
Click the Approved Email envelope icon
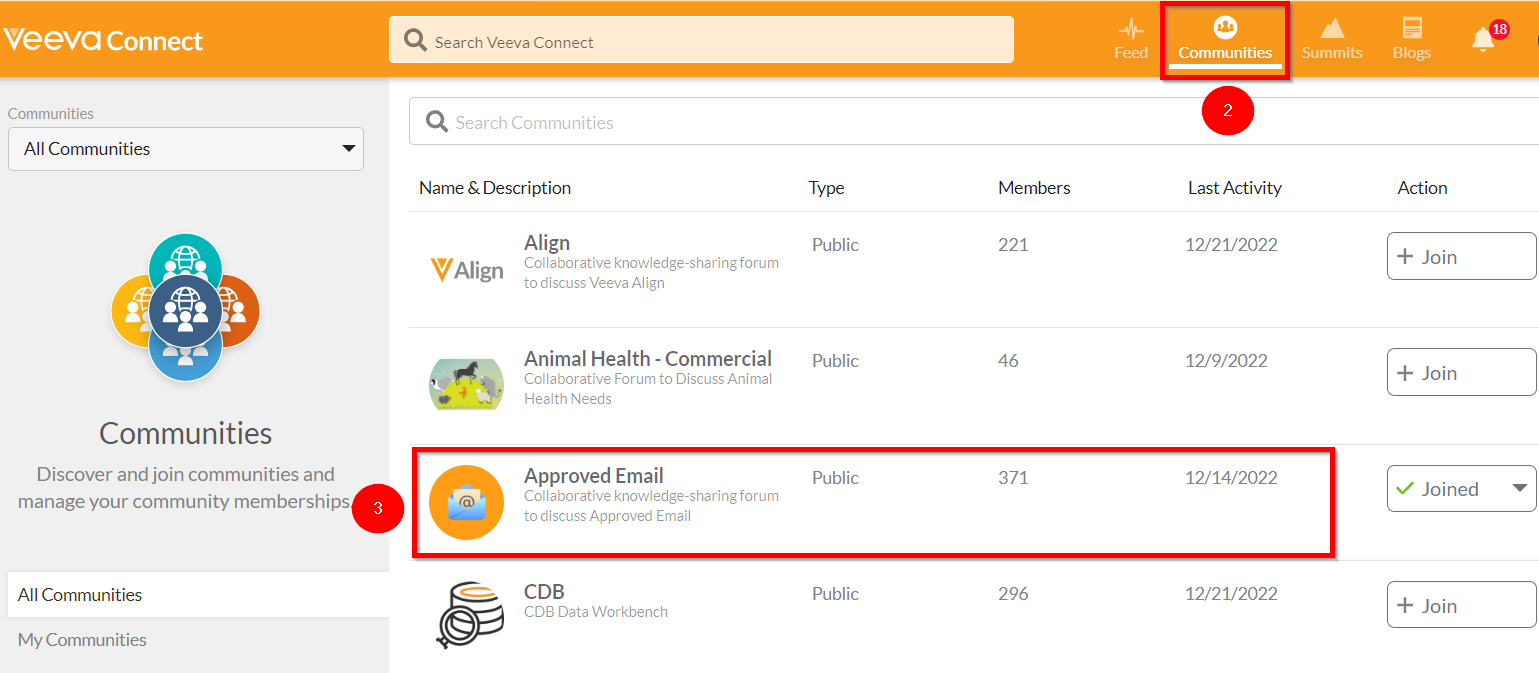click(x=466, y=502)
